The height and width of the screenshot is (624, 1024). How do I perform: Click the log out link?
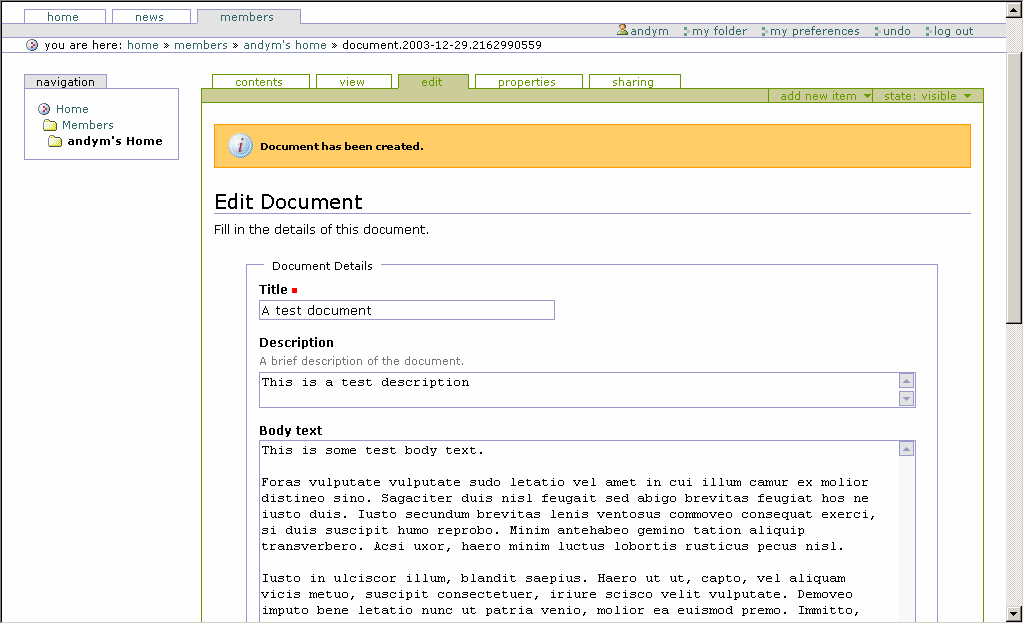(953, 31)
